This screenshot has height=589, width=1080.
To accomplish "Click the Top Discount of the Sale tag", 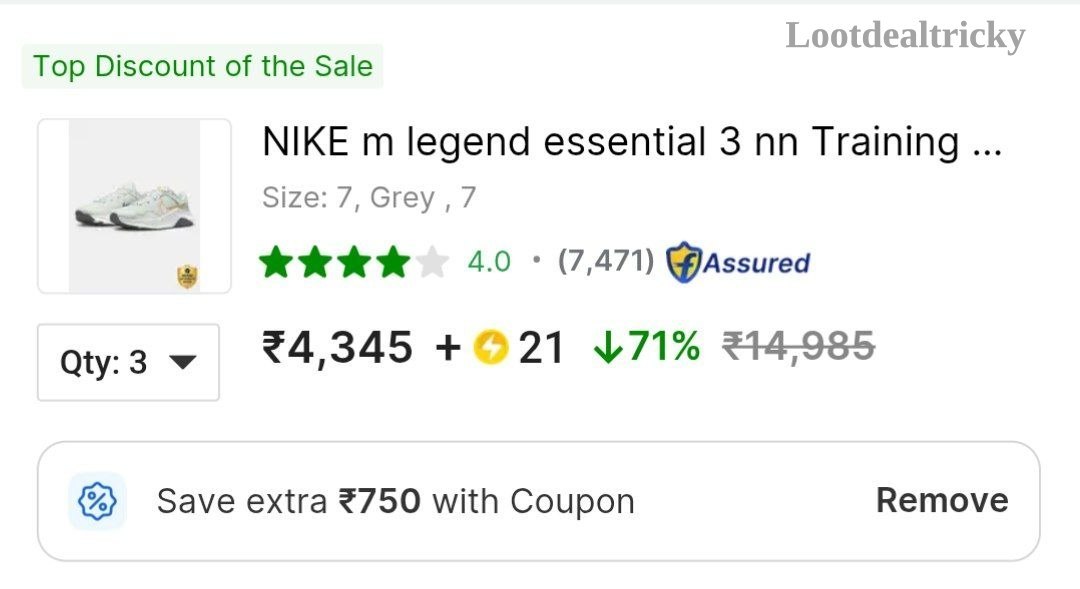I will (202, 66).
